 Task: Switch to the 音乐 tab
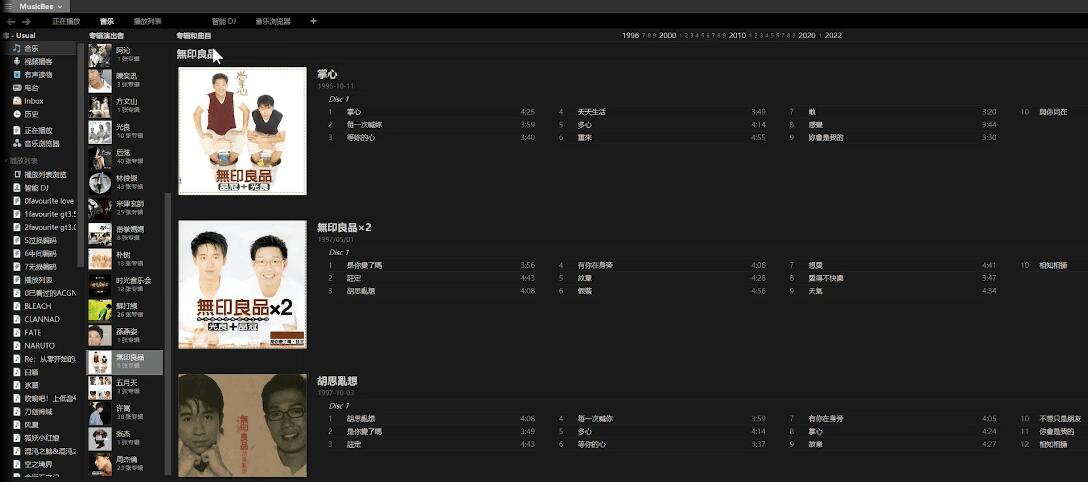(106, 22)
